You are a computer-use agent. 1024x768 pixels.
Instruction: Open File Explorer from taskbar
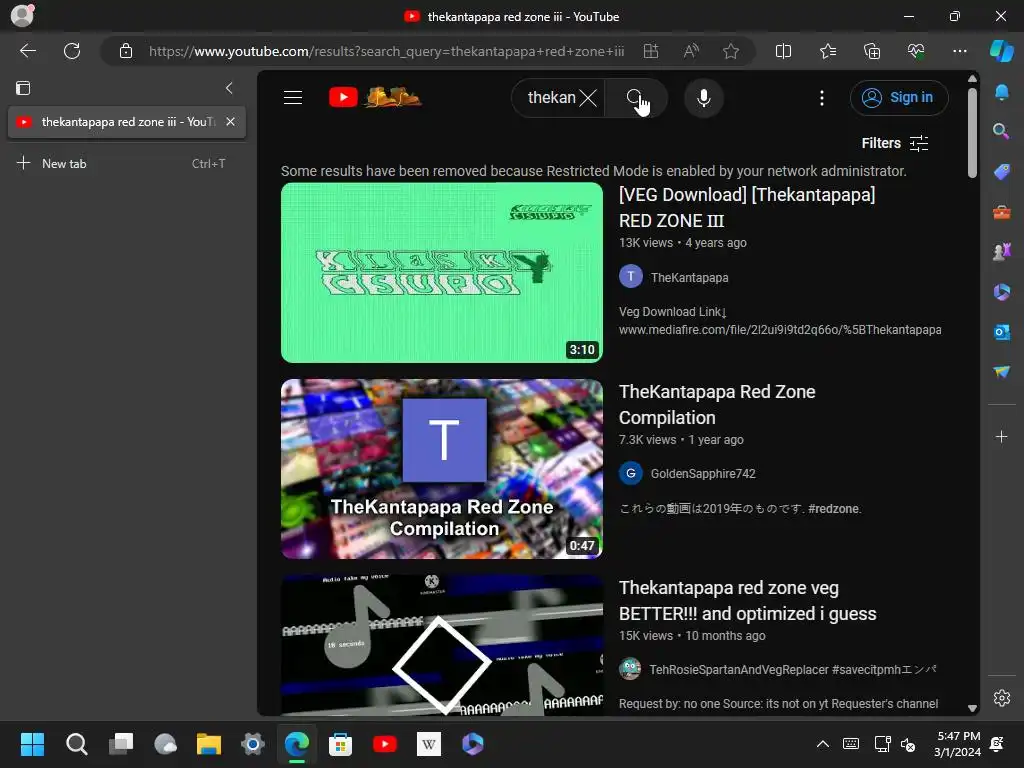pos(209,744)
